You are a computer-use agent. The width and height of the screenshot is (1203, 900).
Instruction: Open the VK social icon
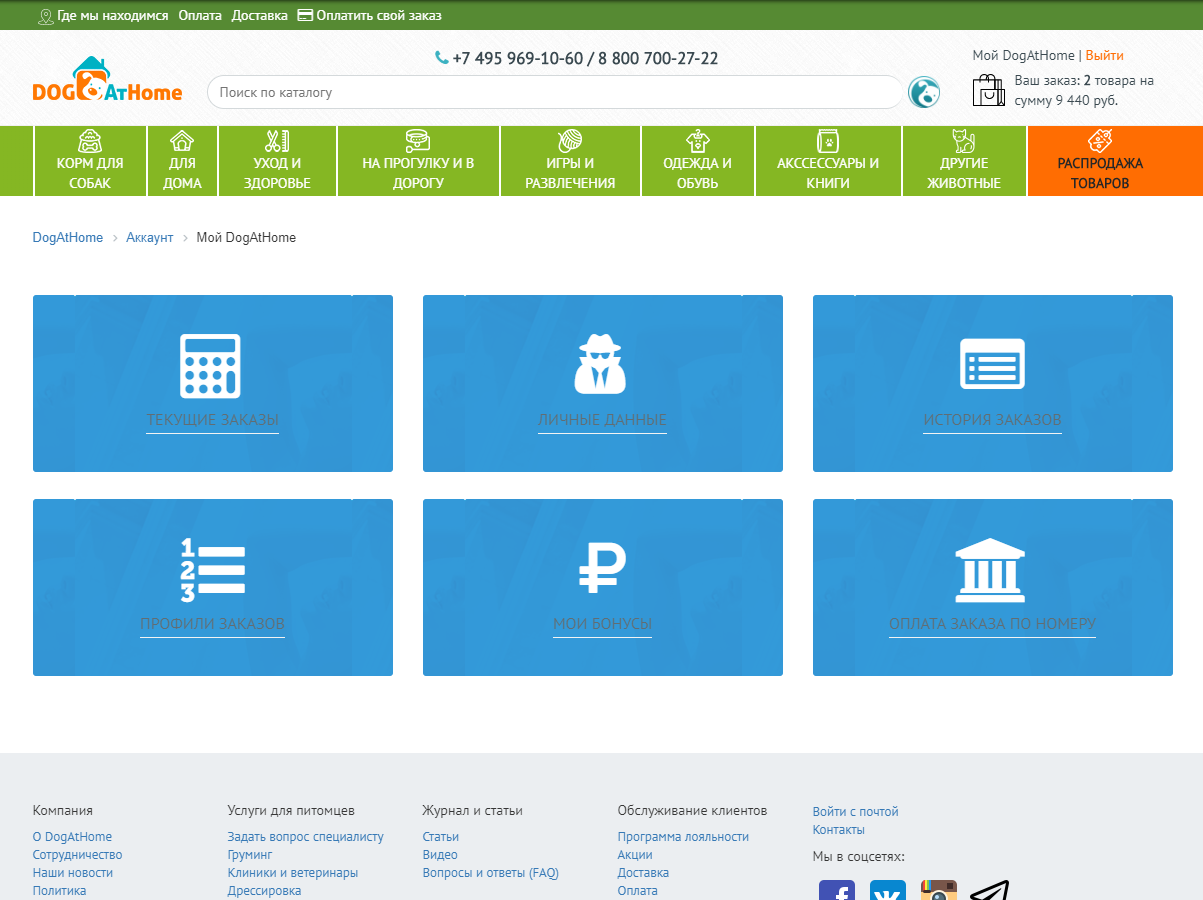[888, 891]
